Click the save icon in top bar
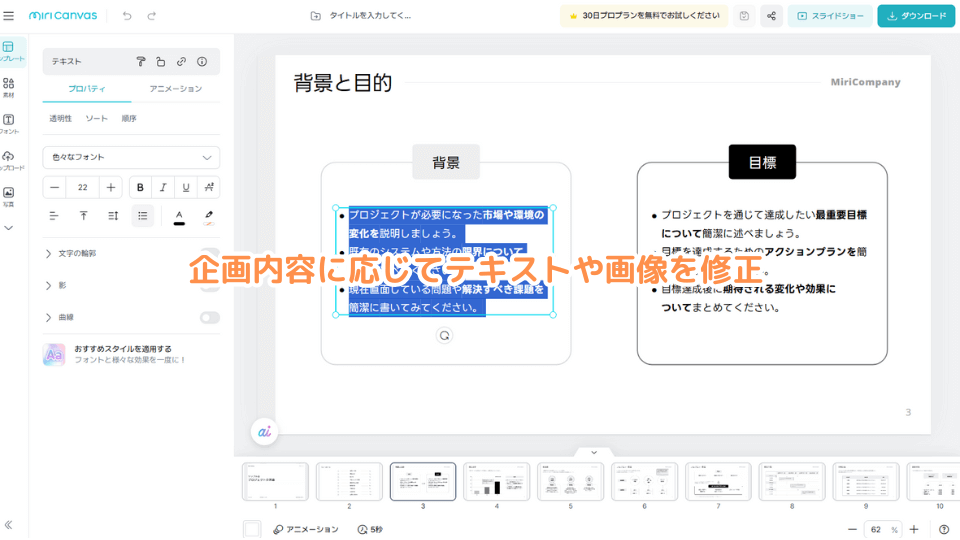This screenshot has width=960, height=540. pos(744,16)
